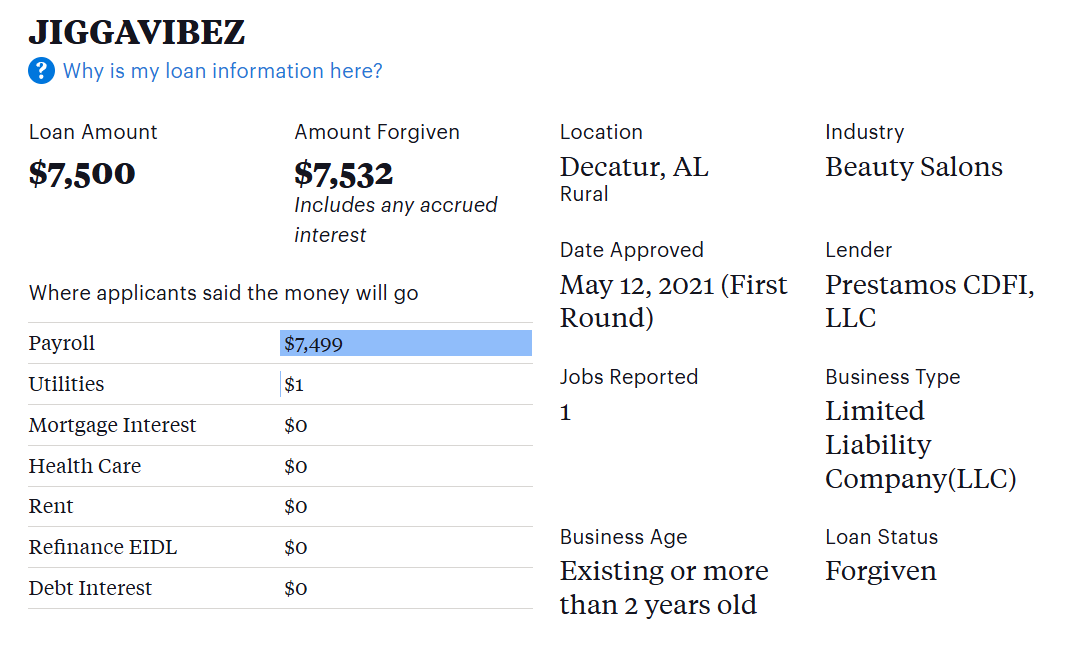Image resolution: width=1067 pixels, height=655 pixels.
Task: Select the "Existing or more than 2 years old" text
Action: [663, 588]
